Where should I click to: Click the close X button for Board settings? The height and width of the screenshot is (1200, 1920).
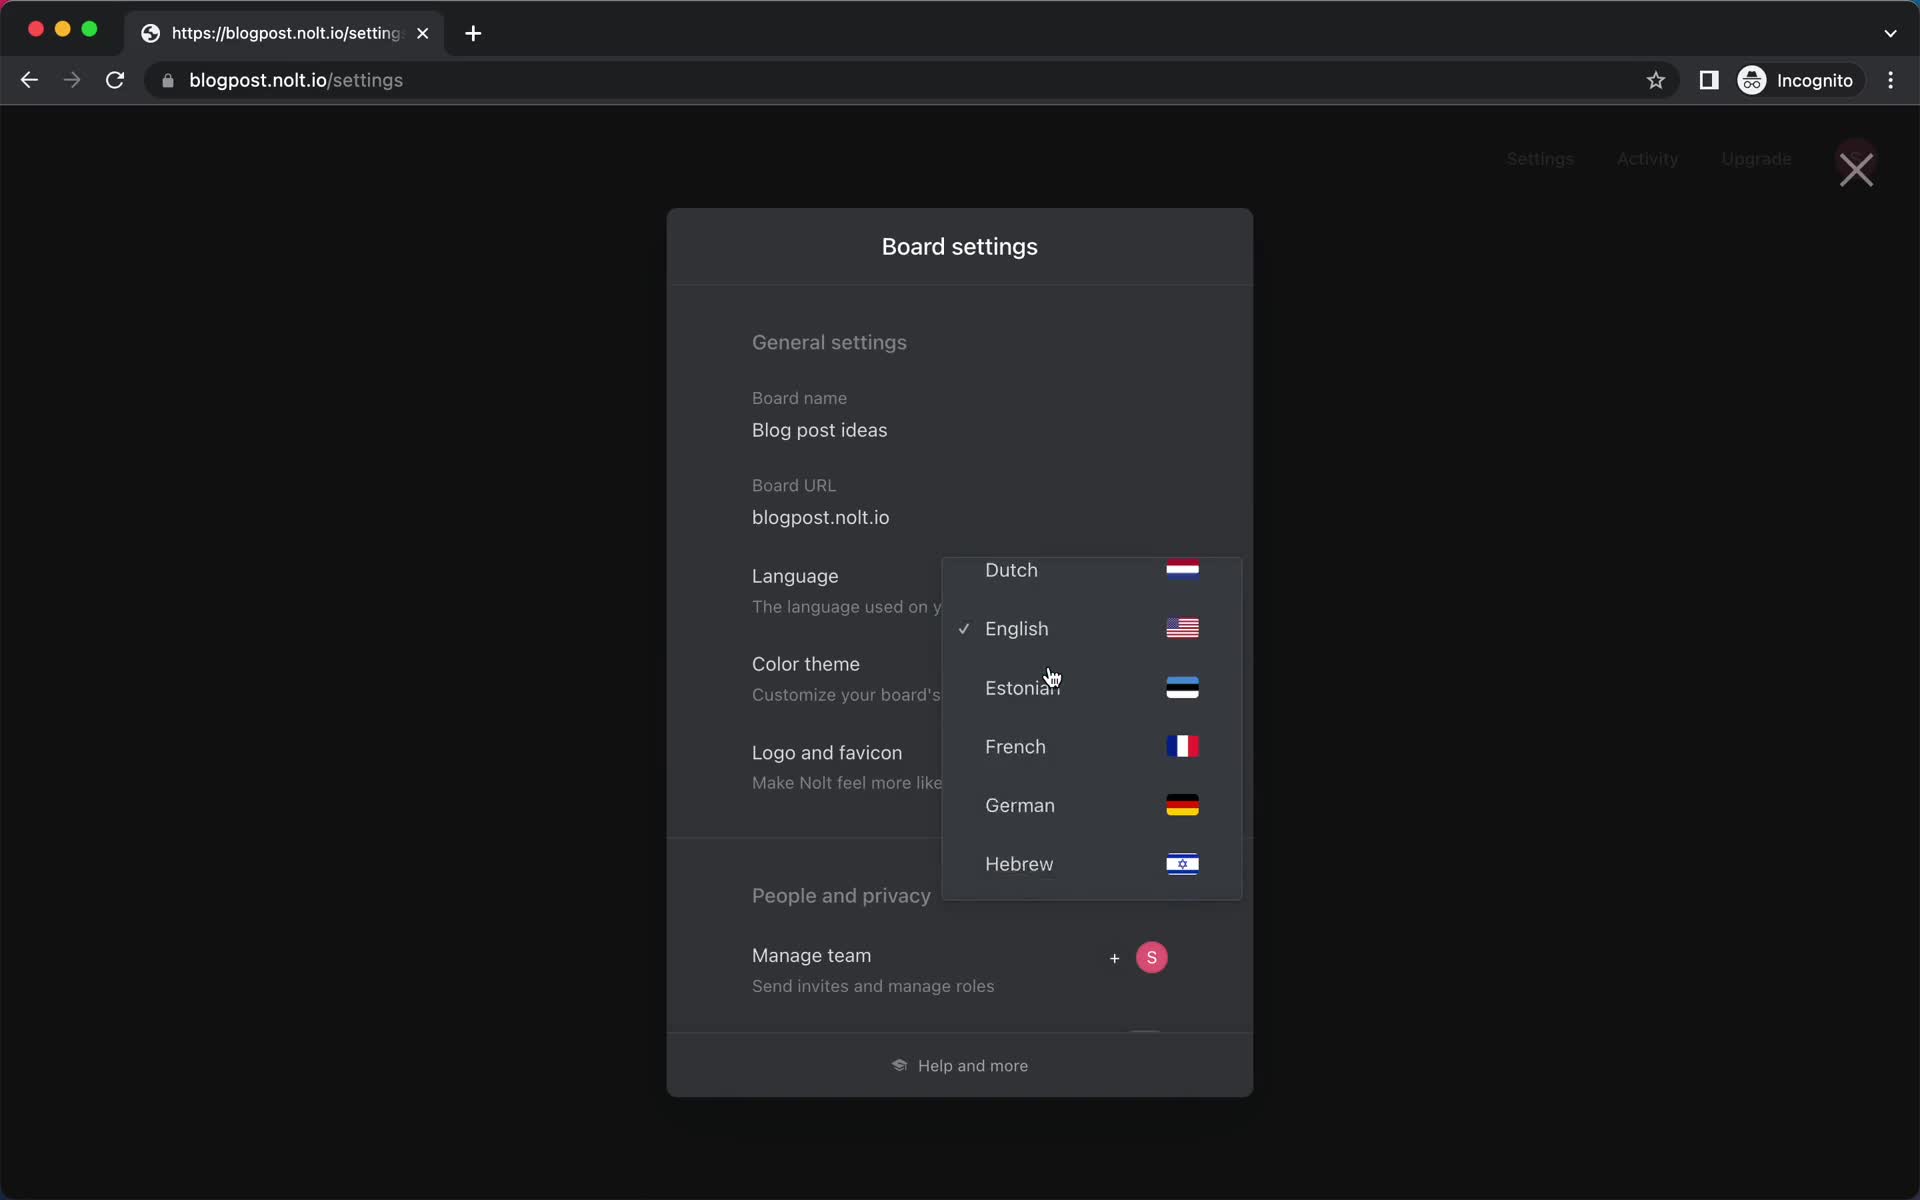(1856, 169)
